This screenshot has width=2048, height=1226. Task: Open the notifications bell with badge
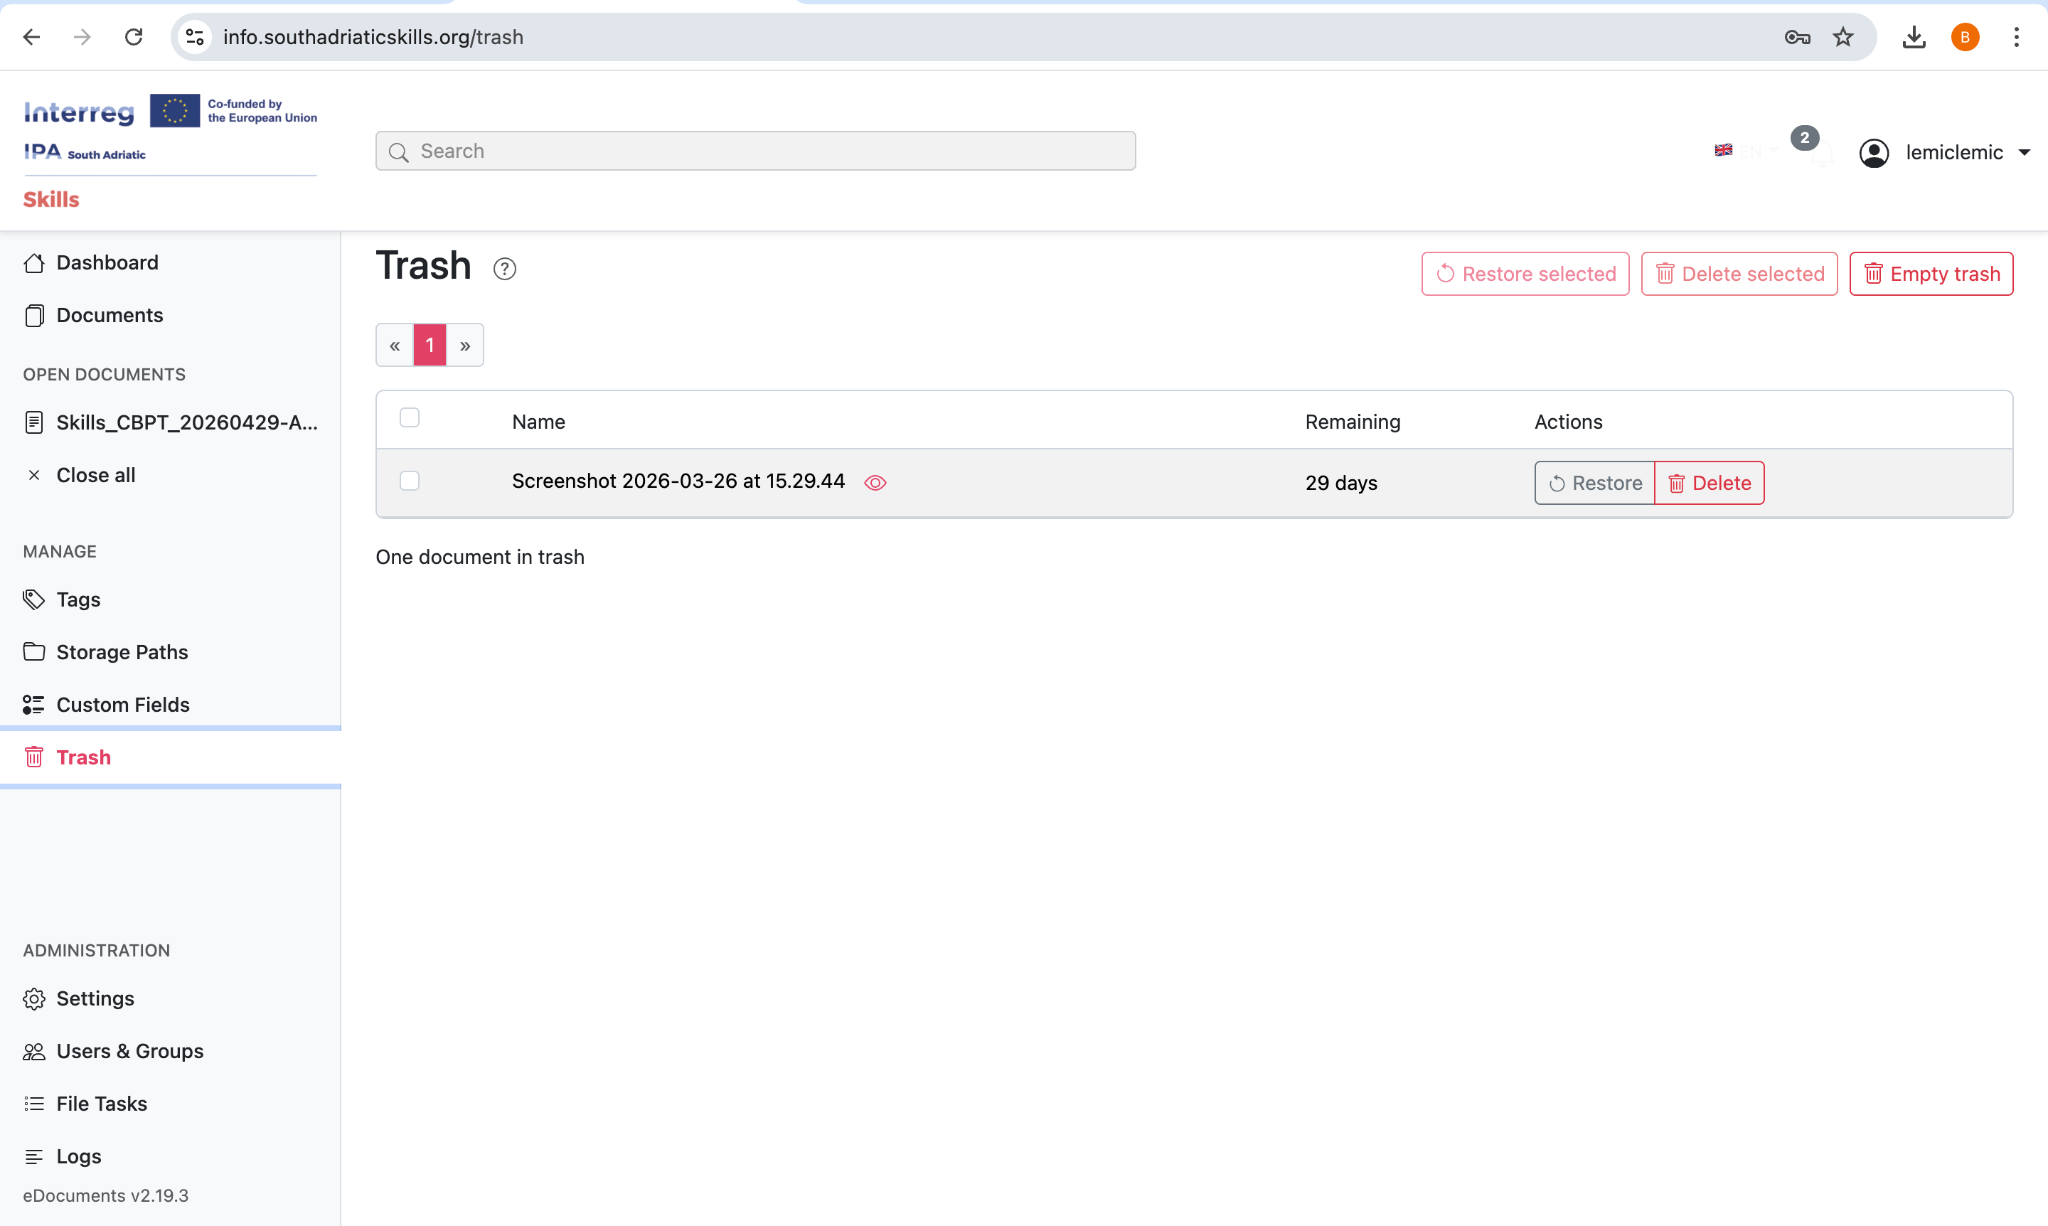1820,153
